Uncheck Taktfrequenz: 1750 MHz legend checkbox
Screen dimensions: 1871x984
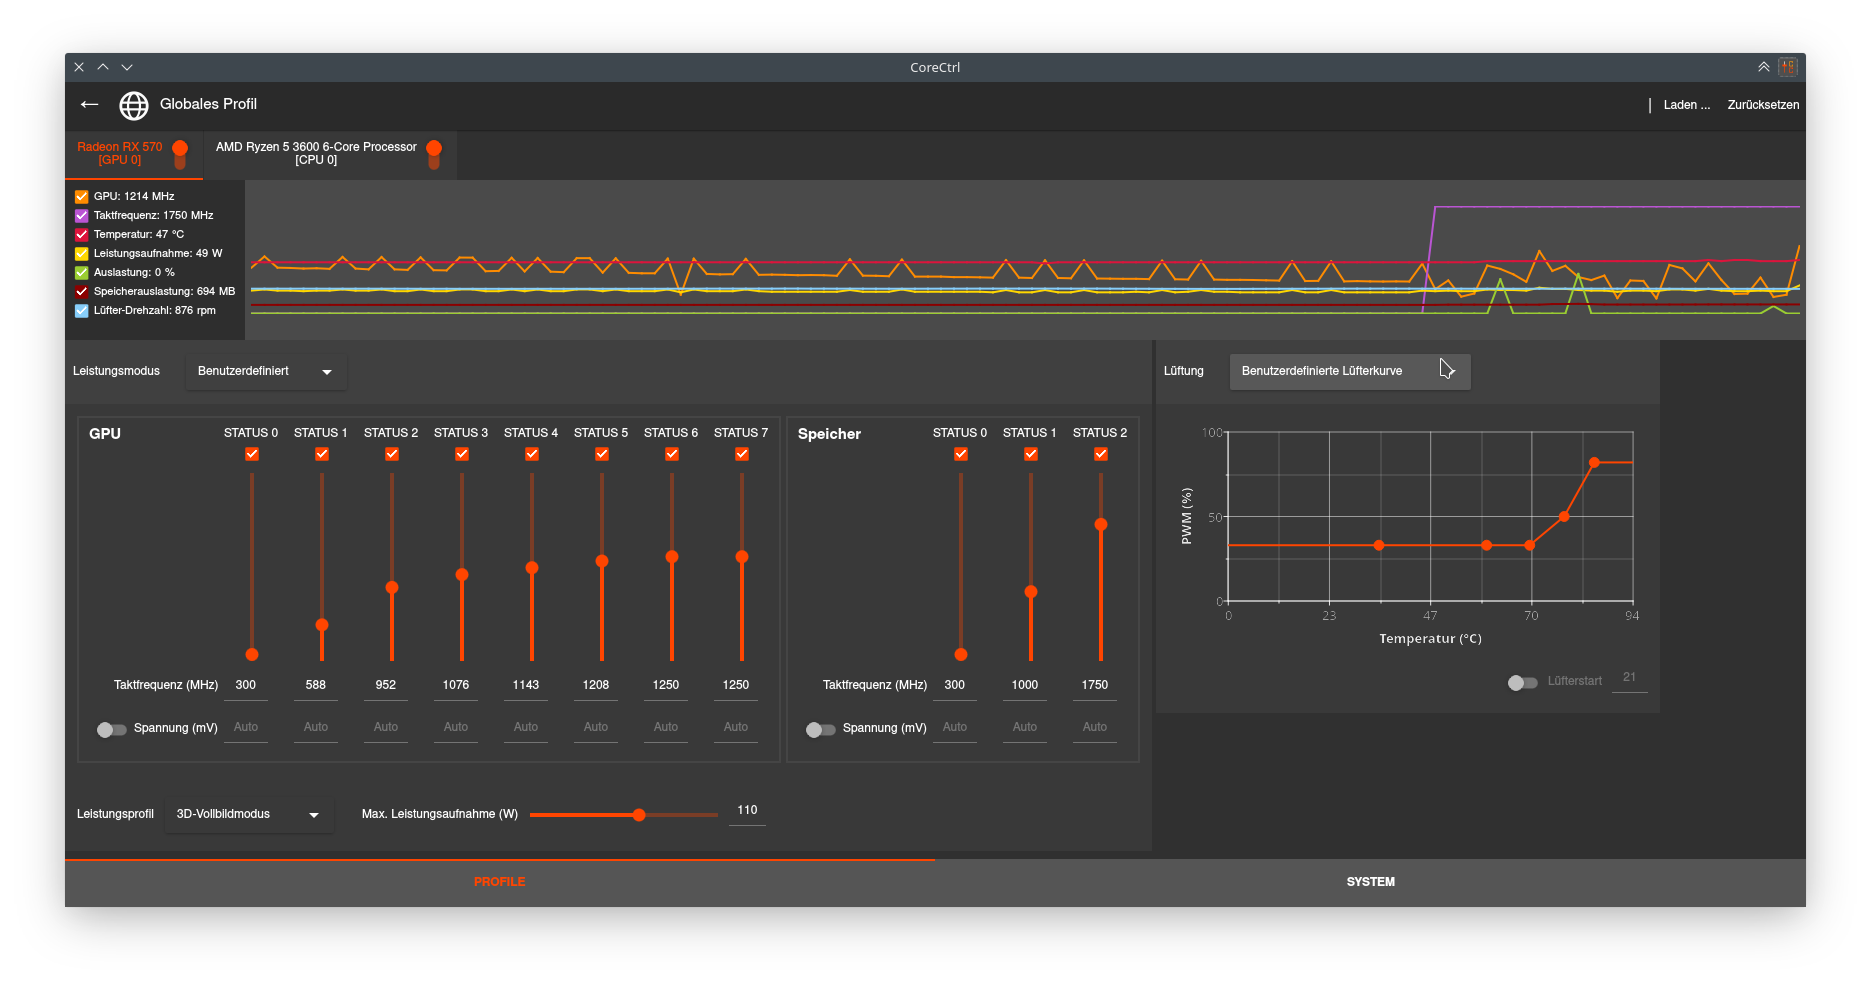tap(82, 216)
